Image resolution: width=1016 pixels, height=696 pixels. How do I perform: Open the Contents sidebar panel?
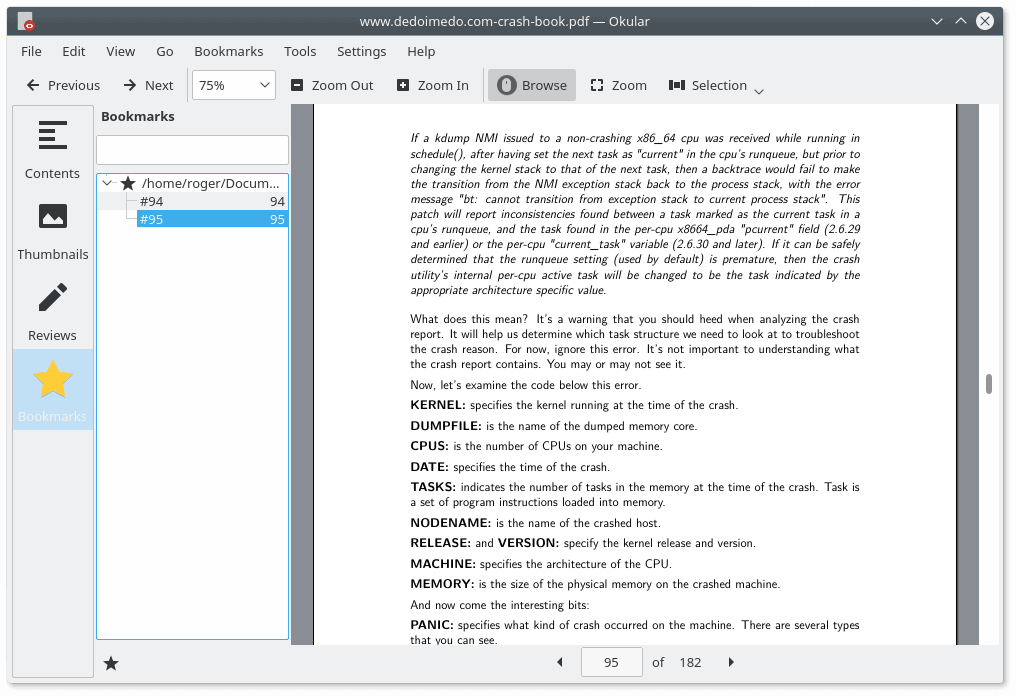pyautogui.click(x=52, y=147)
